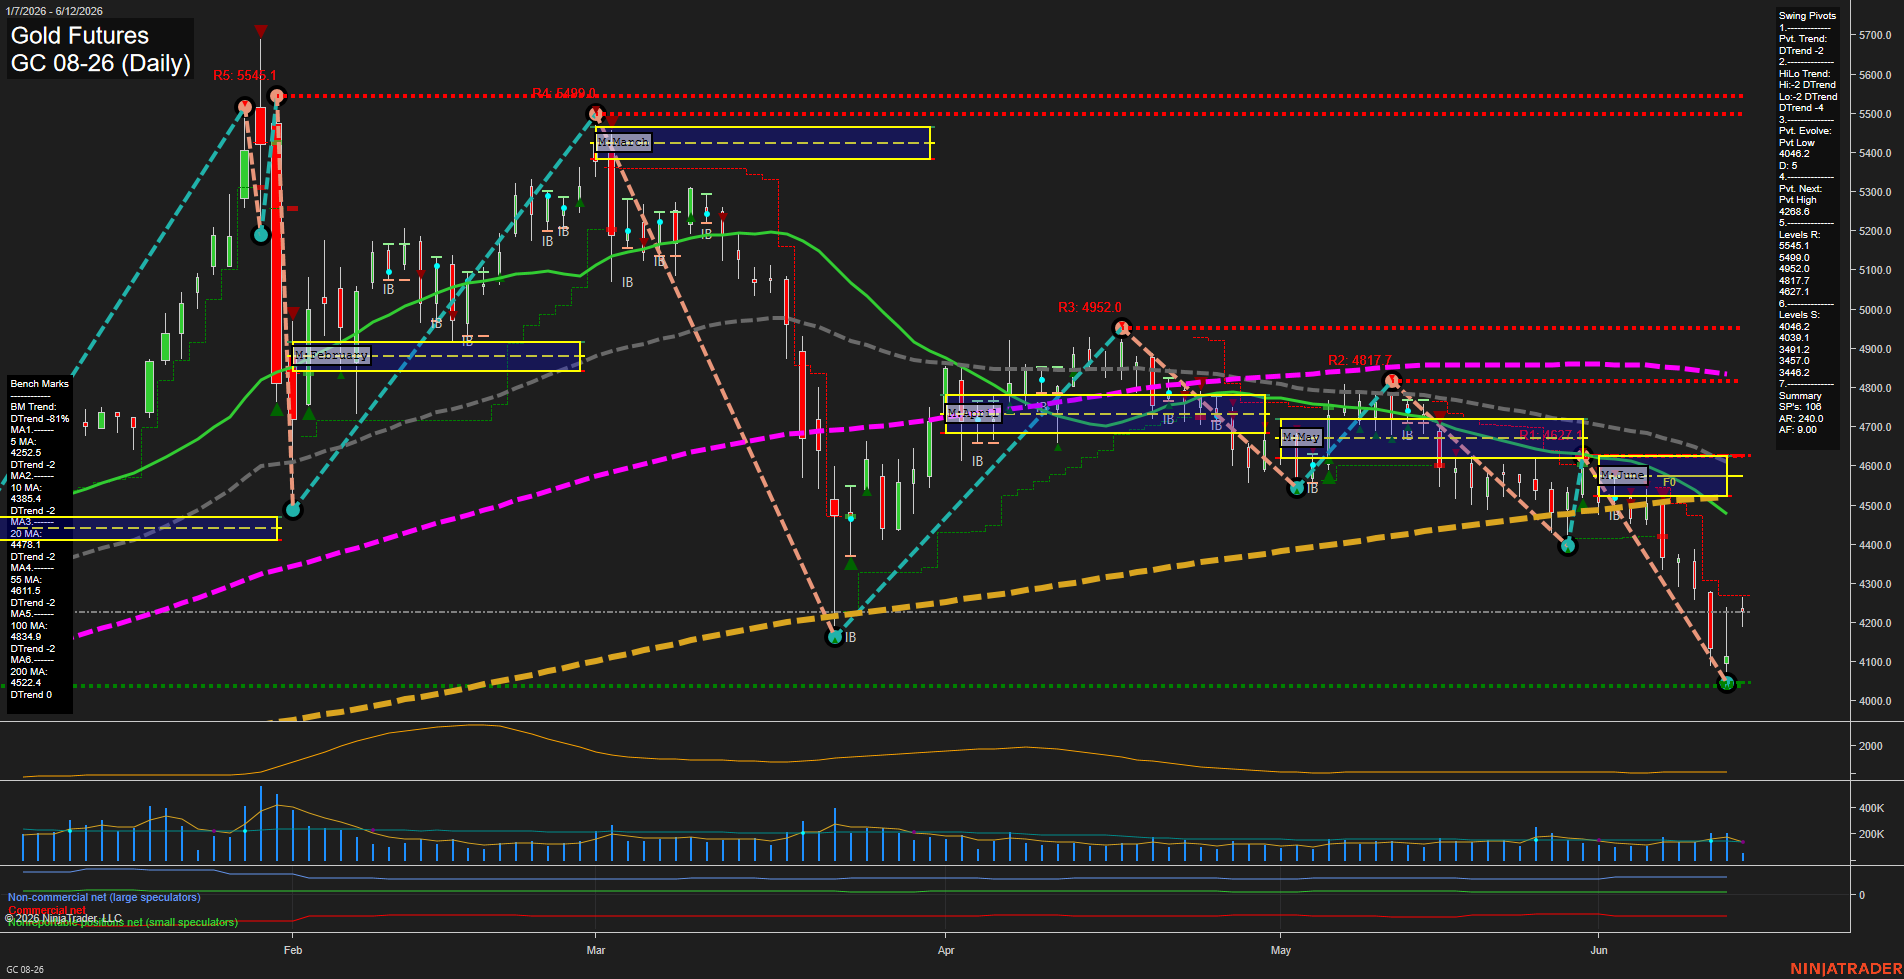Click the late-March swing pivot low circle

[x=835, y=637]
